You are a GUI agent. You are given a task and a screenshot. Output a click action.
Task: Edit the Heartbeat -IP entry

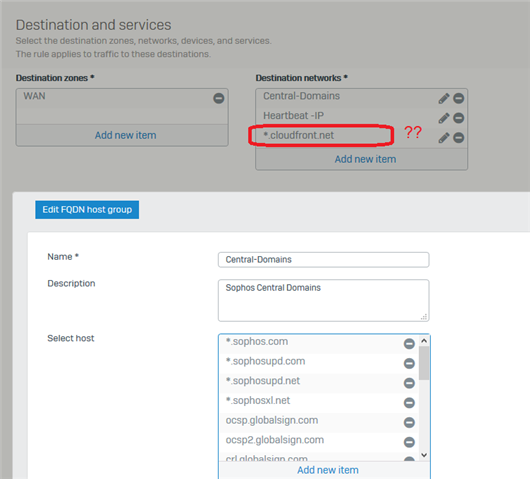tap(444, 118)
